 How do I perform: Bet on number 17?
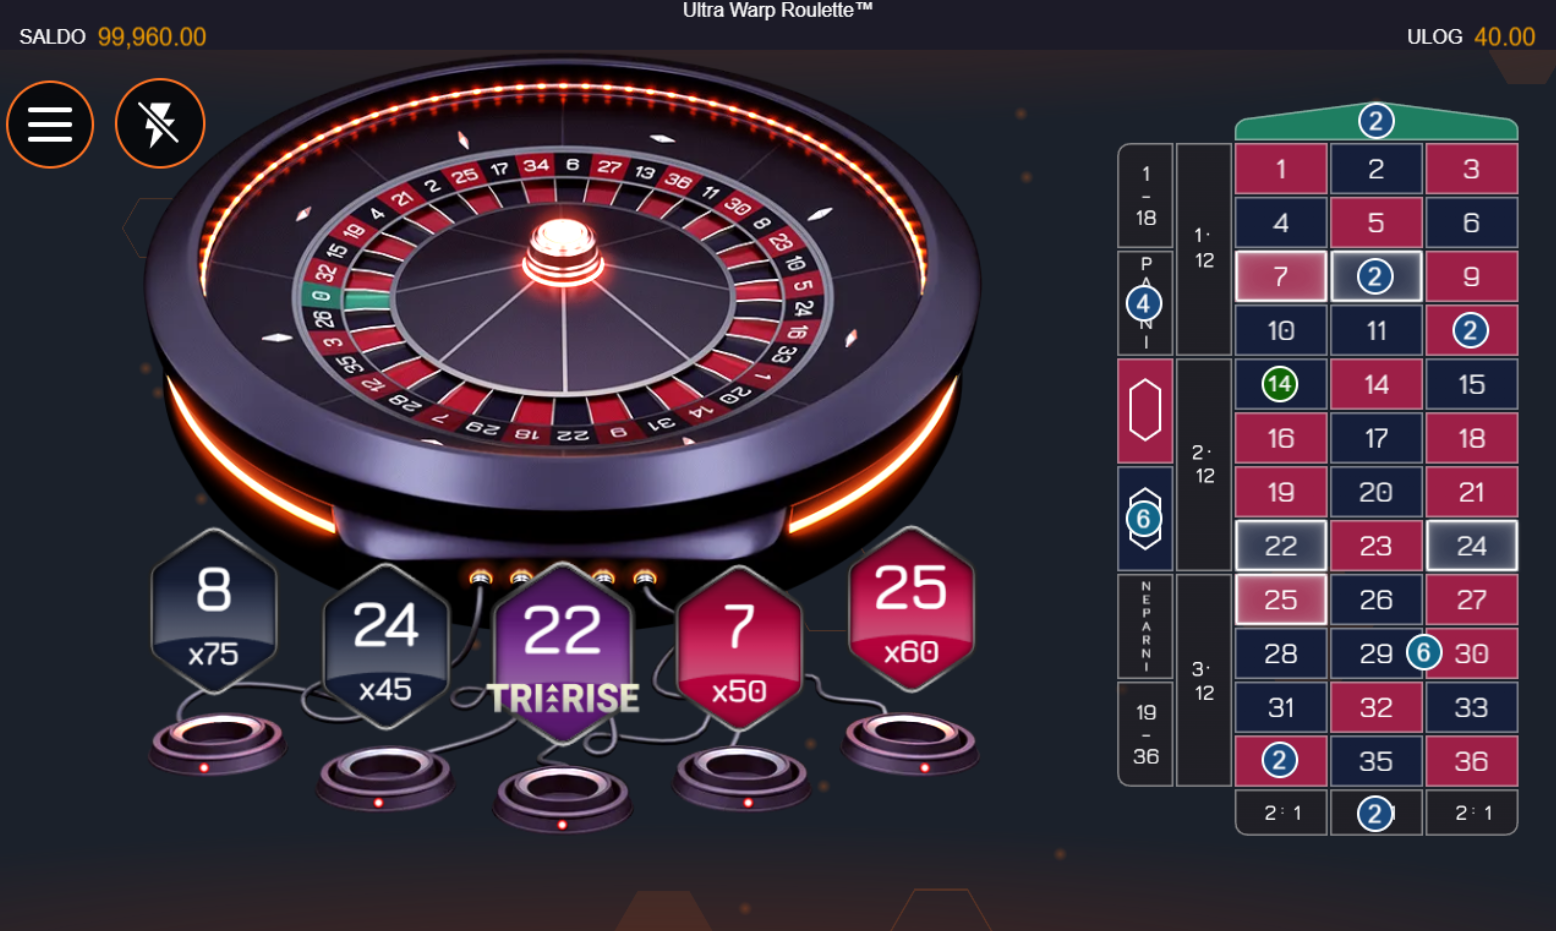coord(1376,438)
